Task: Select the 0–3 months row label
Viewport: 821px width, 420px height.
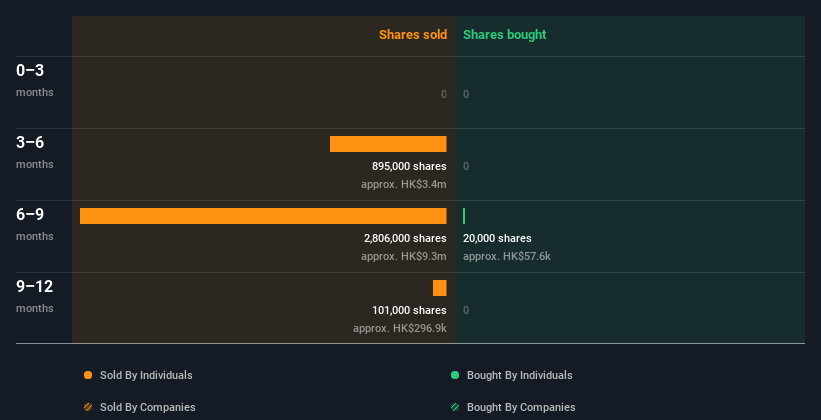Action: pyautogui.click(x=35, y=80)
